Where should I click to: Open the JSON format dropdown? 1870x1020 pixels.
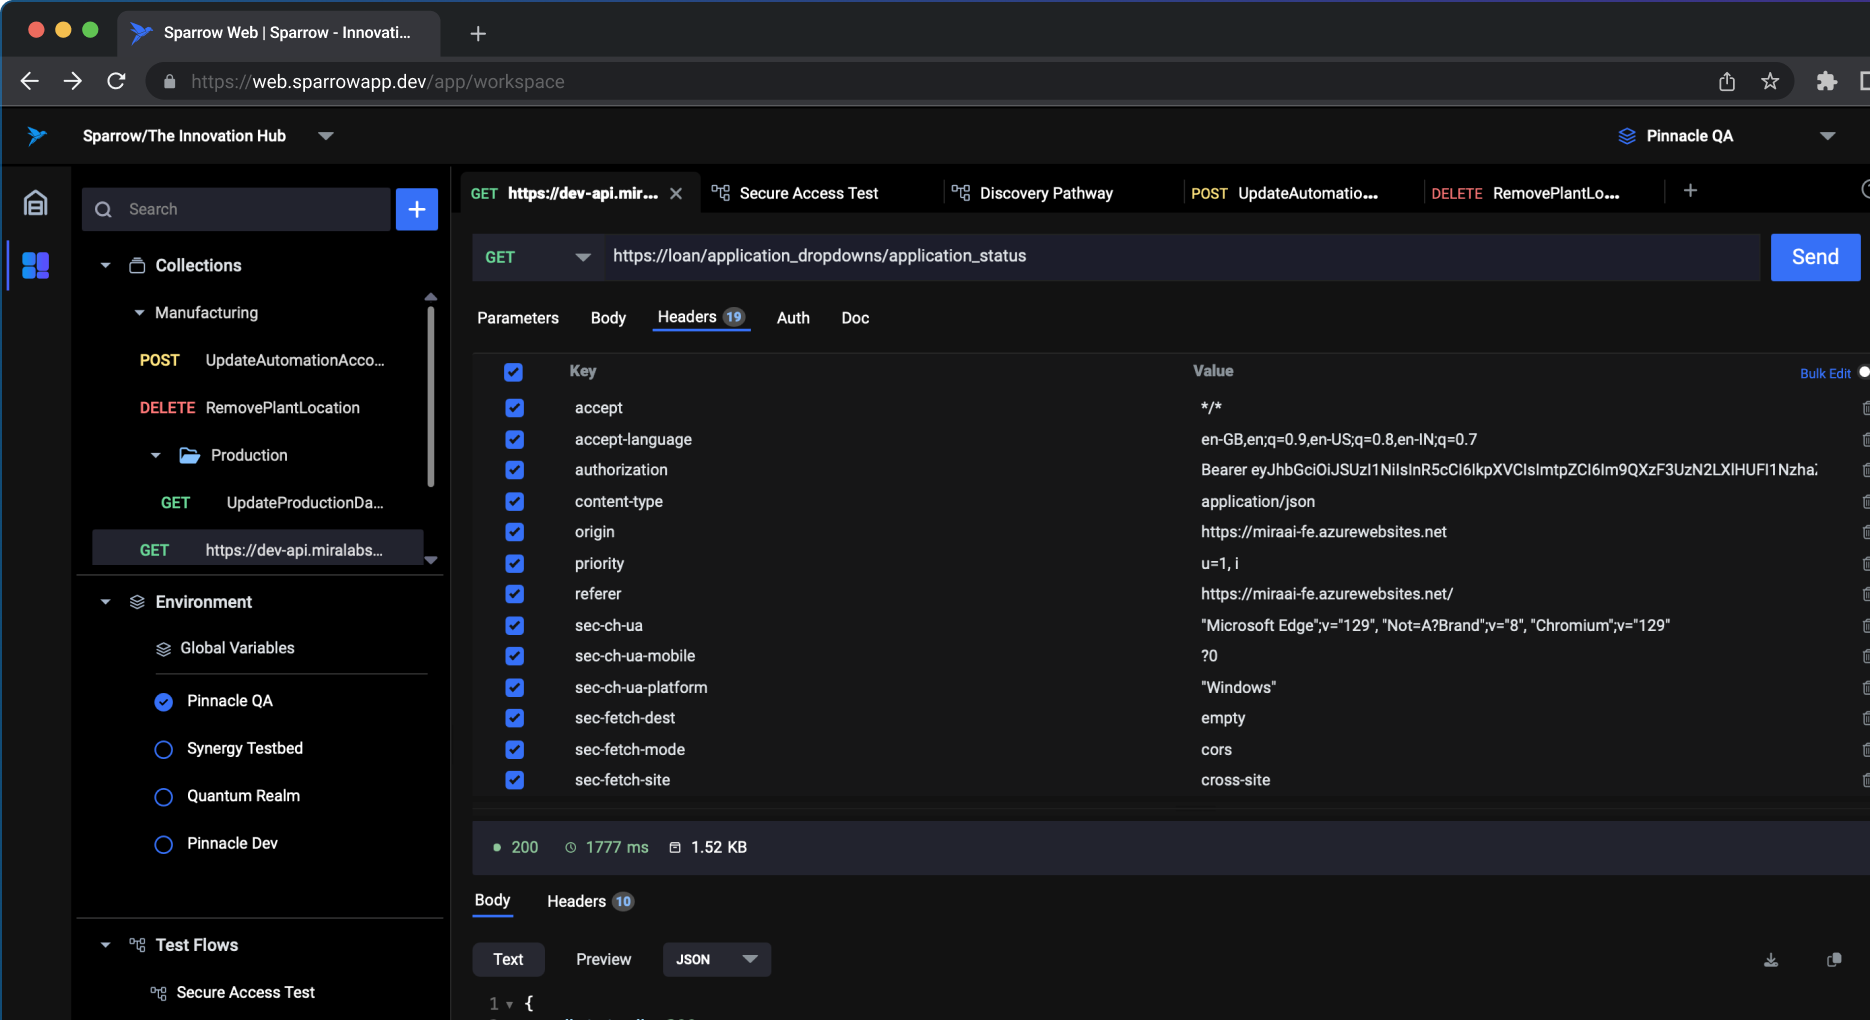[x=716, y=959]
